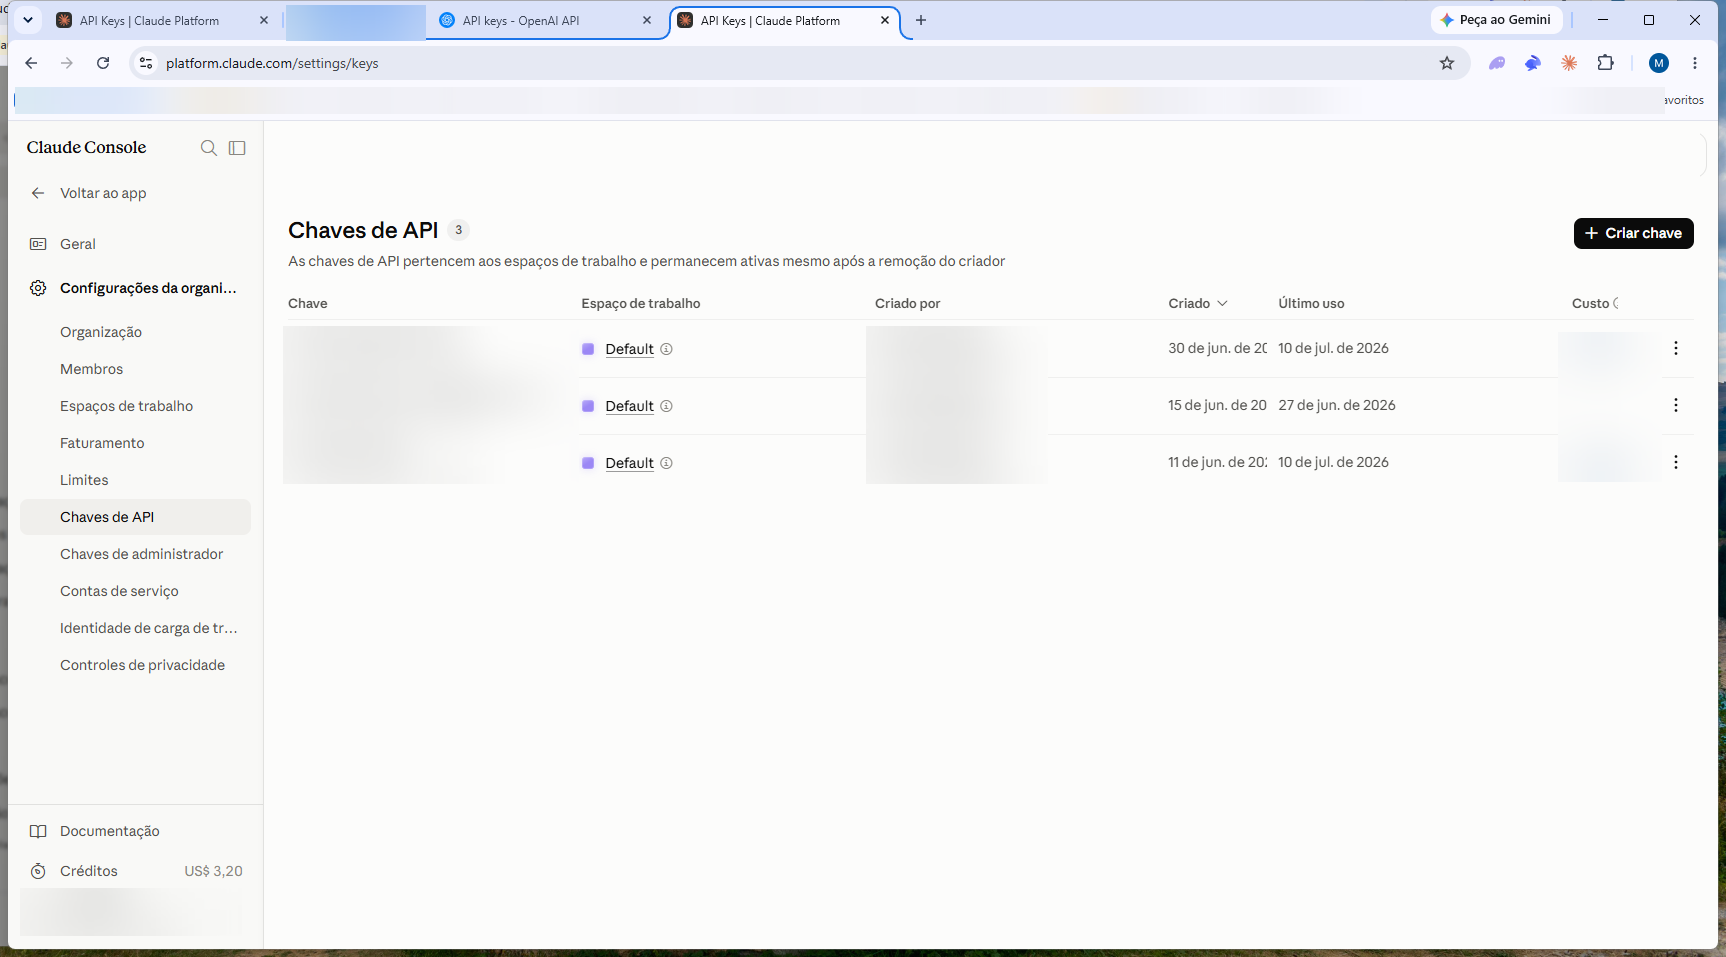The width and height of the screenshot is (1726, 957).
Task: Close the first Claude Platform tab
Action: tap(264, 20)
